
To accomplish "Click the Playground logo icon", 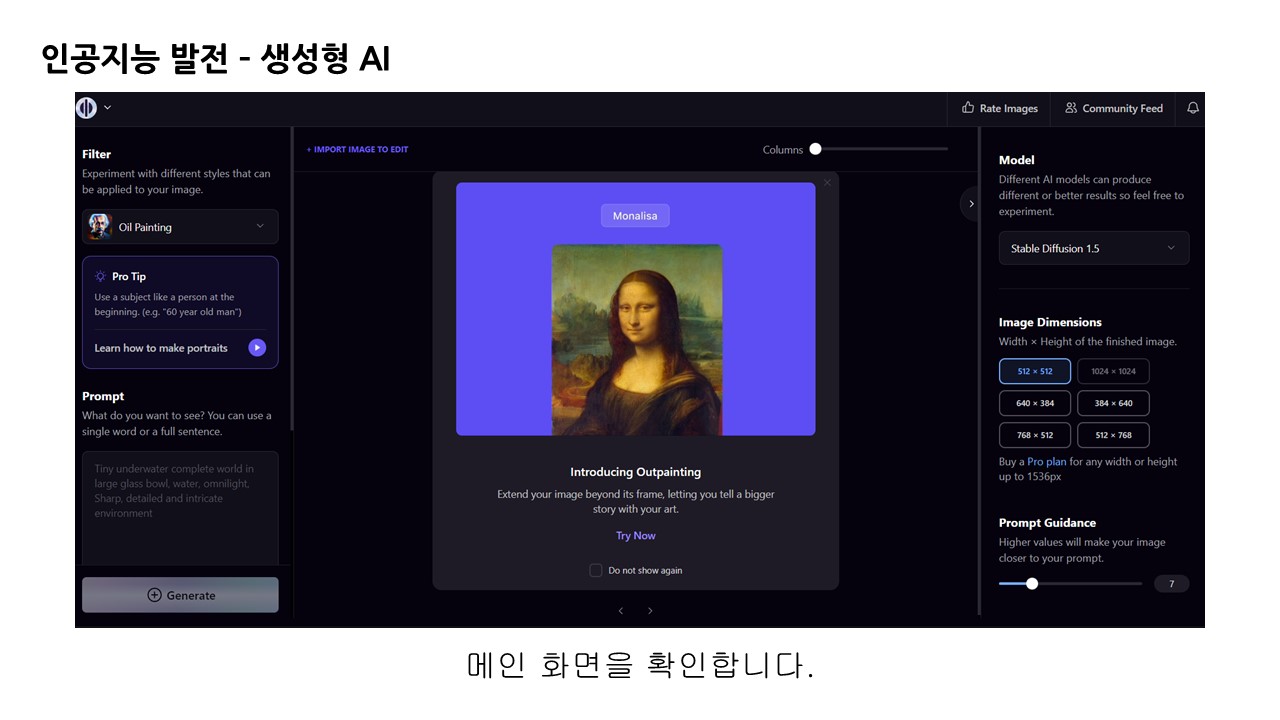I will click(x=87, y=108).
